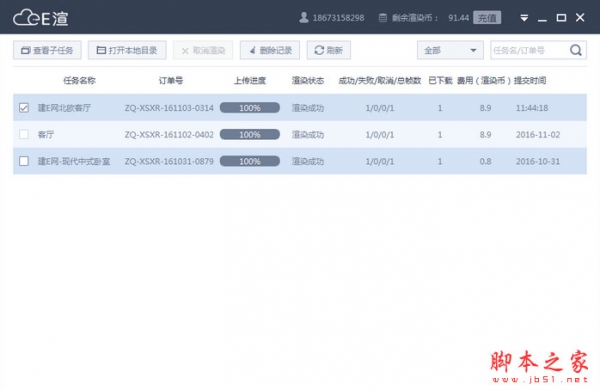Click the search magnifier icon
The image size is (600, 390).
(x=576, y=50)
